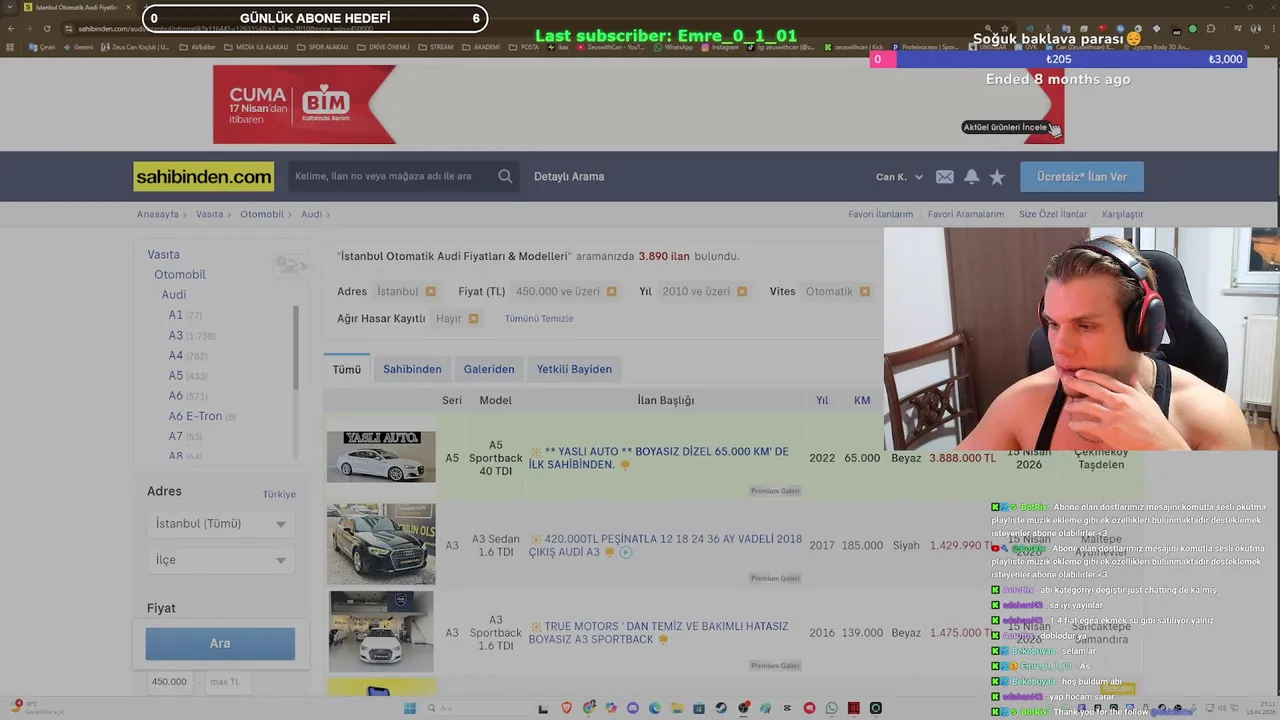Open Chrome from the taskbar
Image resolution: width=1280 pixels, height=720 pixels.
click(x=589, y=708)
